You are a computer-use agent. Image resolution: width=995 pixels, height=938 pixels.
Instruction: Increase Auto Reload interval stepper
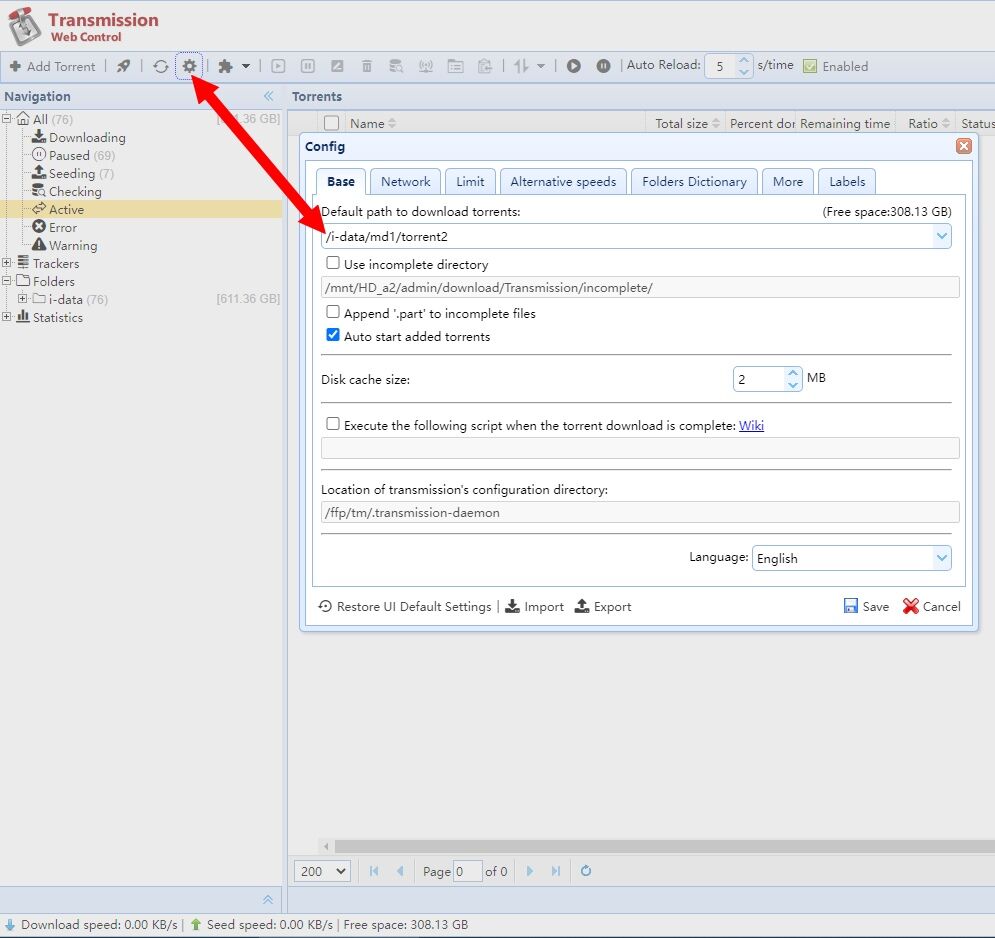744,60
